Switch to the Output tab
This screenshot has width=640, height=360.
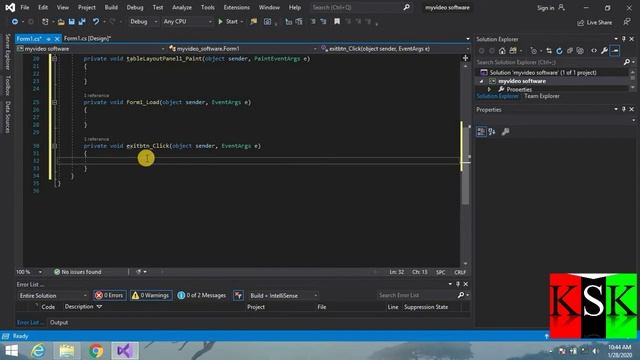tap(59, 322)
